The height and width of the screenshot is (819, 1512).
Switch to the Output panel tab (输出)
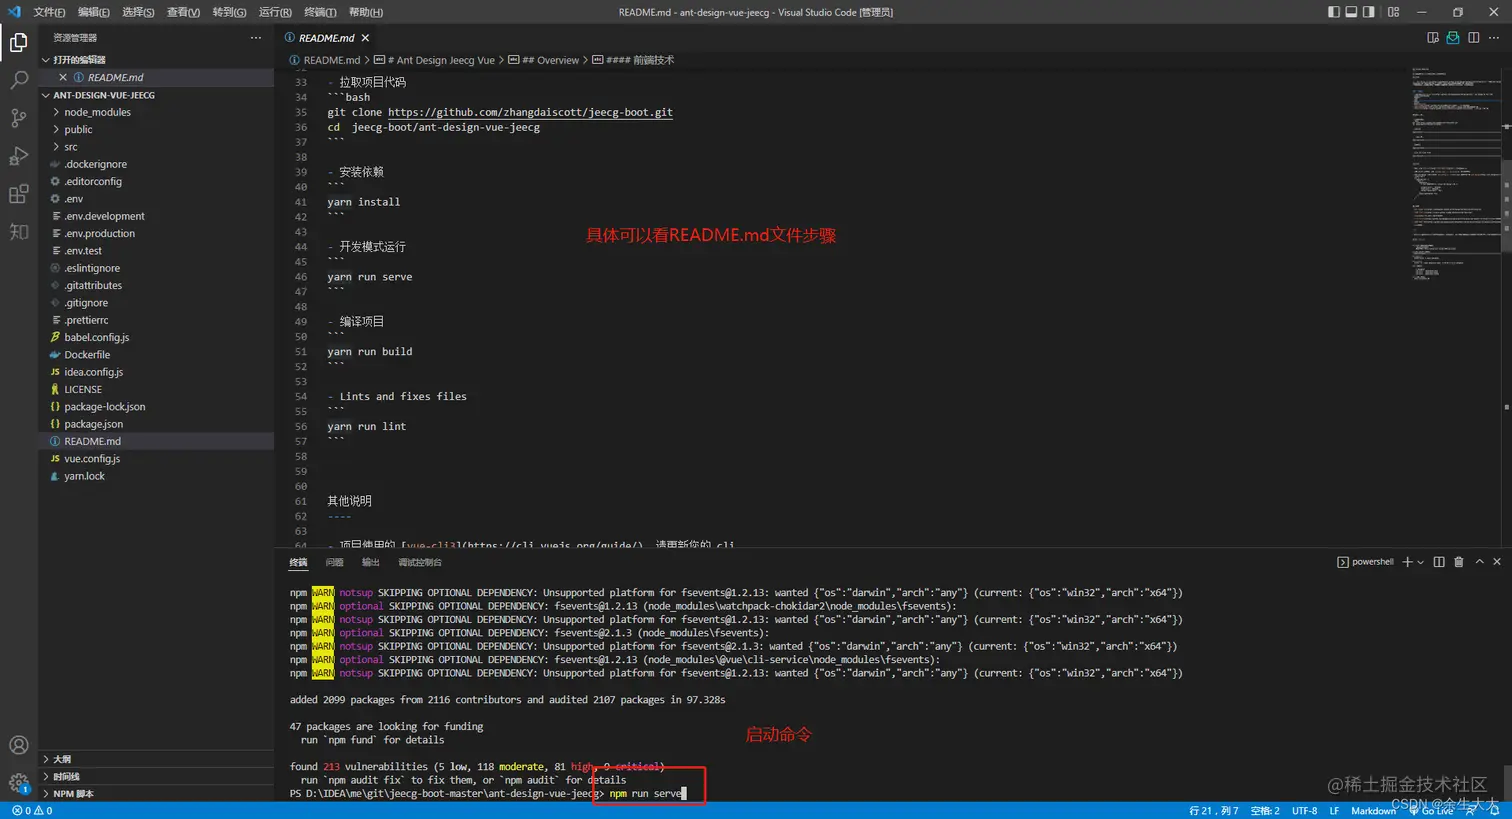click(x=370, y=562)
